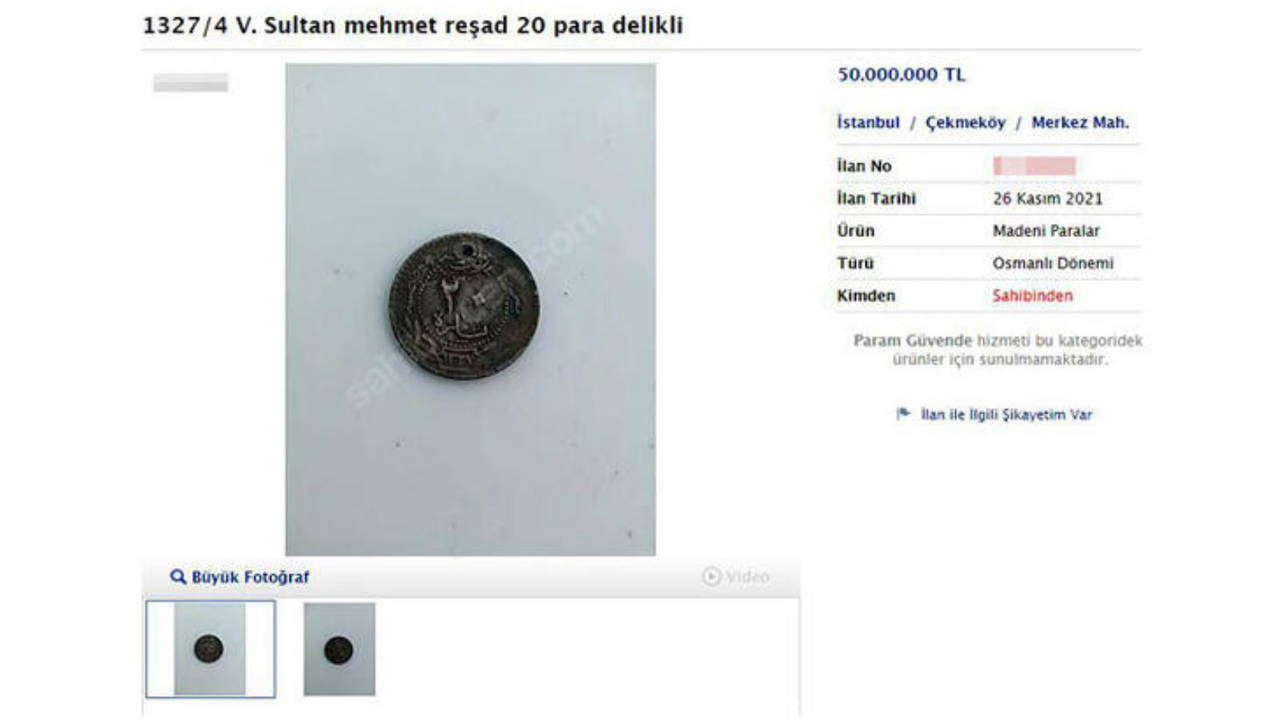This screenshot has height=720, width=1280.
Task: Click the listing title about Sultan Mehmet Reşad
Action: [413, 26]
